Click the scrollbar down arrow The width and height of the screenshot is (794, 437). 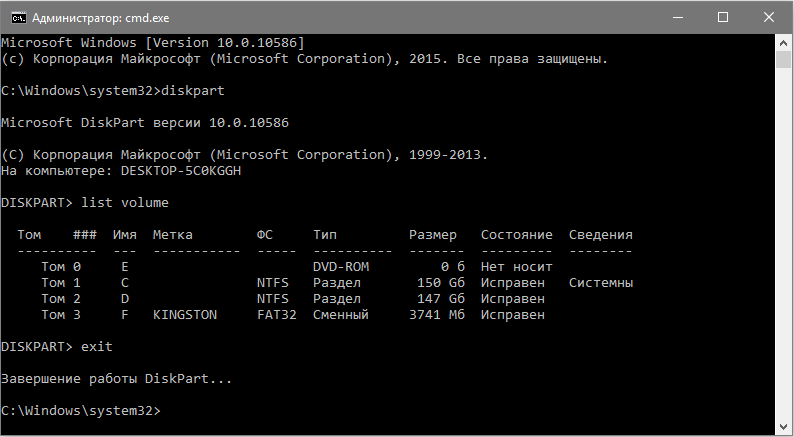[784, 426]
